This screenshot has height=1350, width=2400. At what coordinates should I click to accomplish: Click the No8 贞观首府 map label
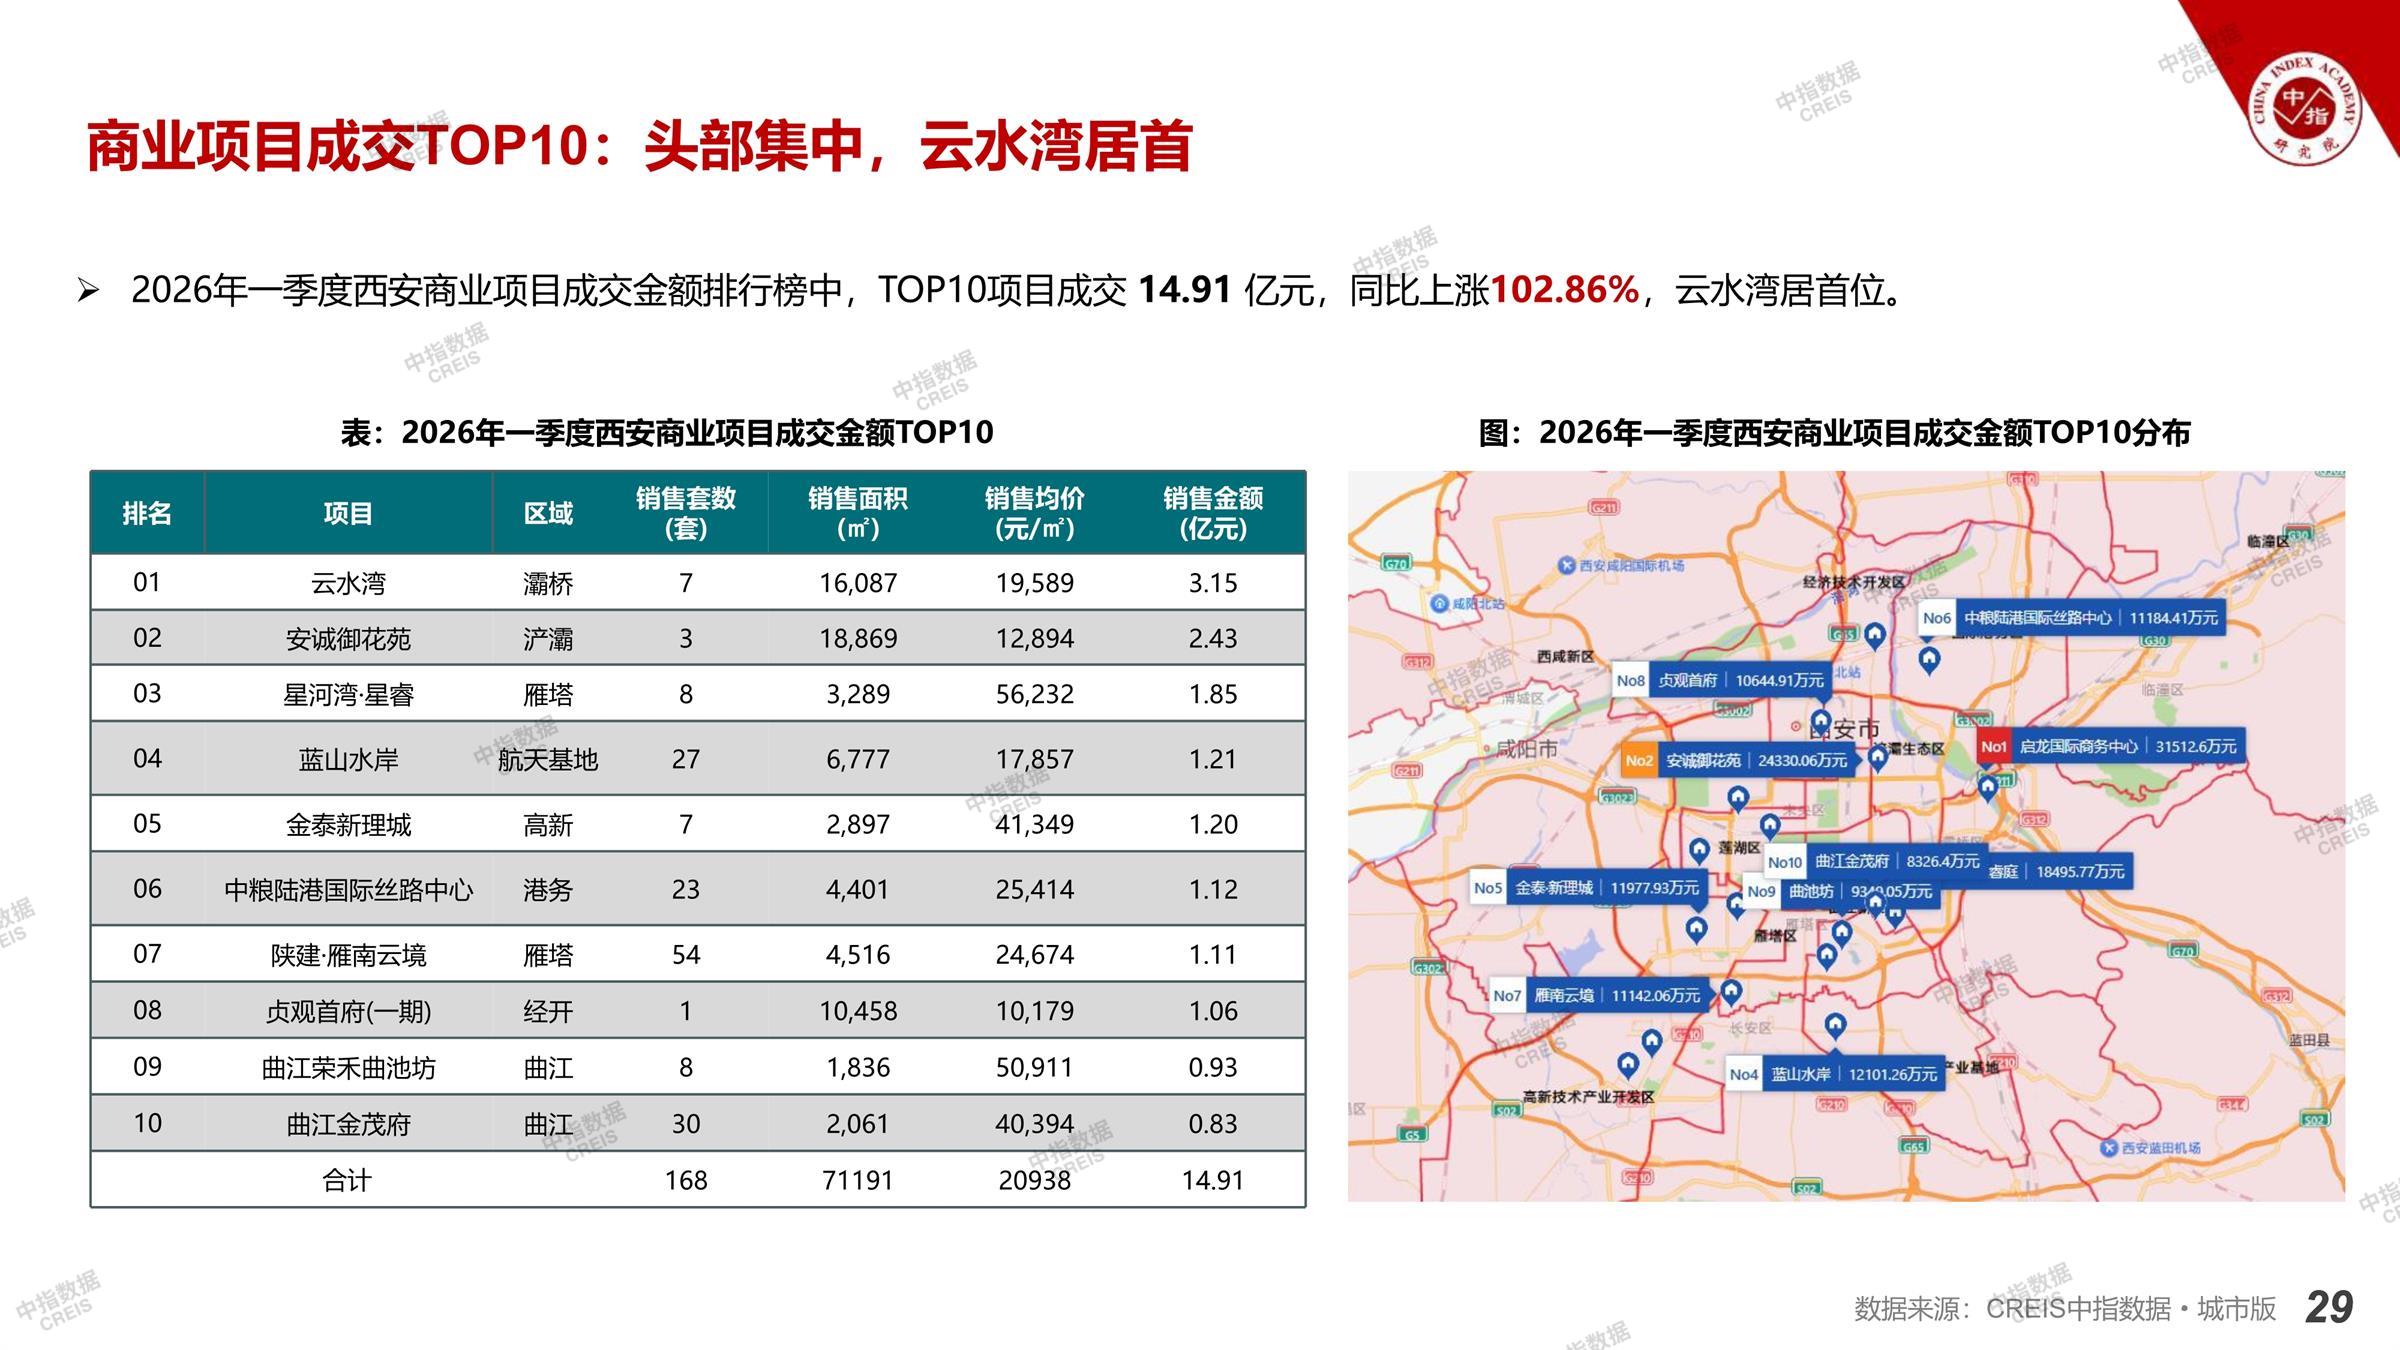pos(1720,681)
